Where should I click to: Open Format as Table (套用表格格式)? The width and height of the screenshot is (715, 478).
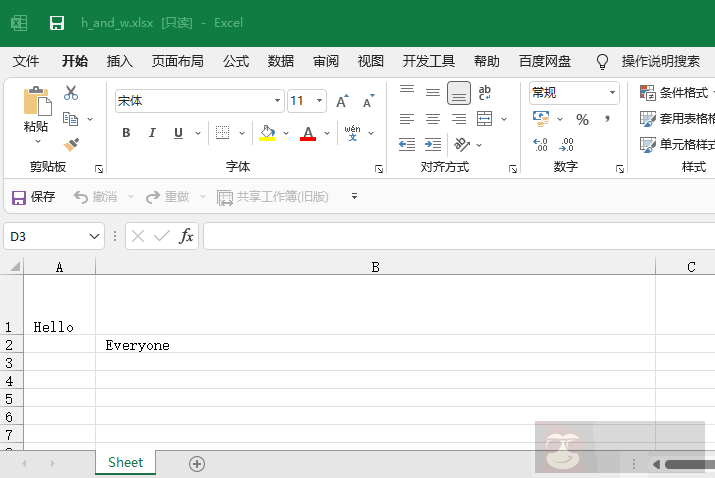point(677,119)
